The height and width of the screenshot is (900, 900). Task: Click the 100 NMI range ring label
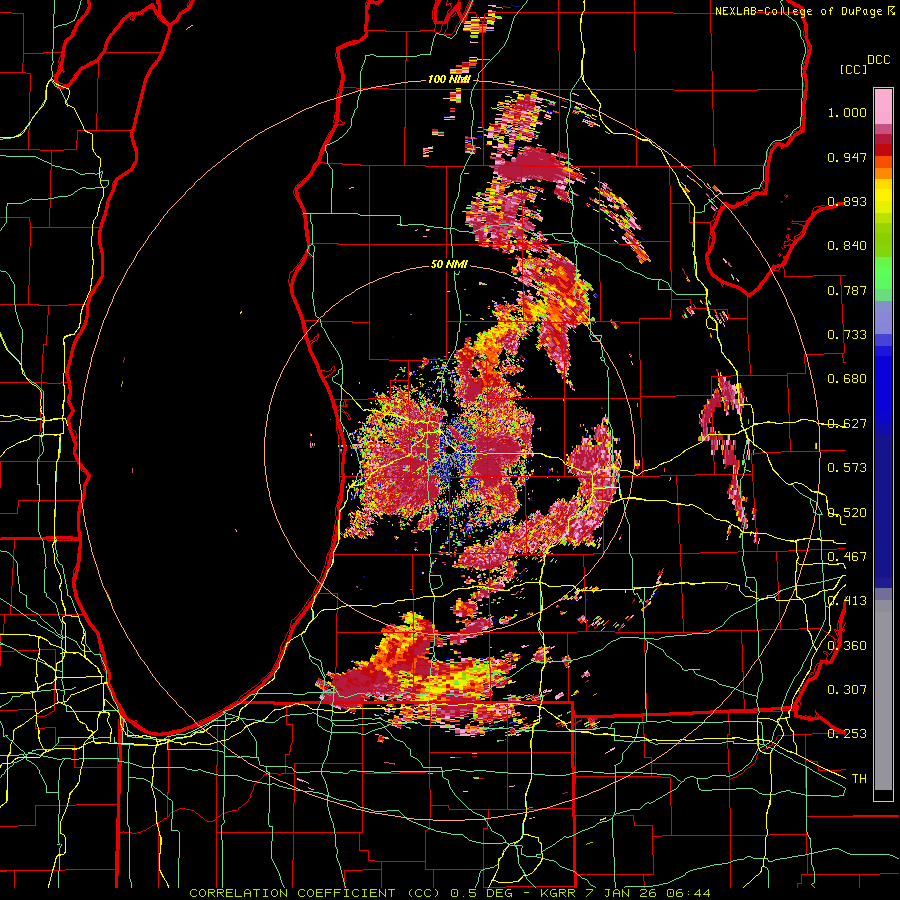click(x=449, y=79)
